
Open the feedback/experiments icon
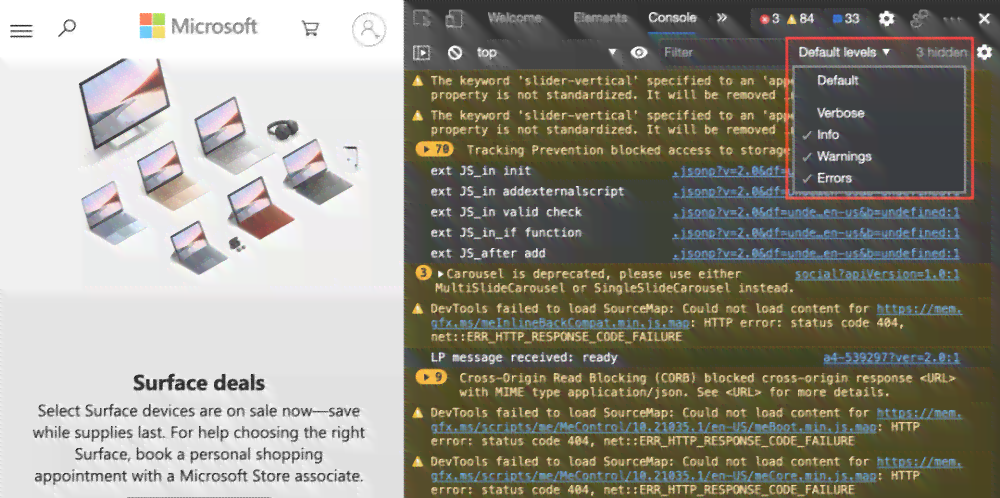(x=919, y=18)
